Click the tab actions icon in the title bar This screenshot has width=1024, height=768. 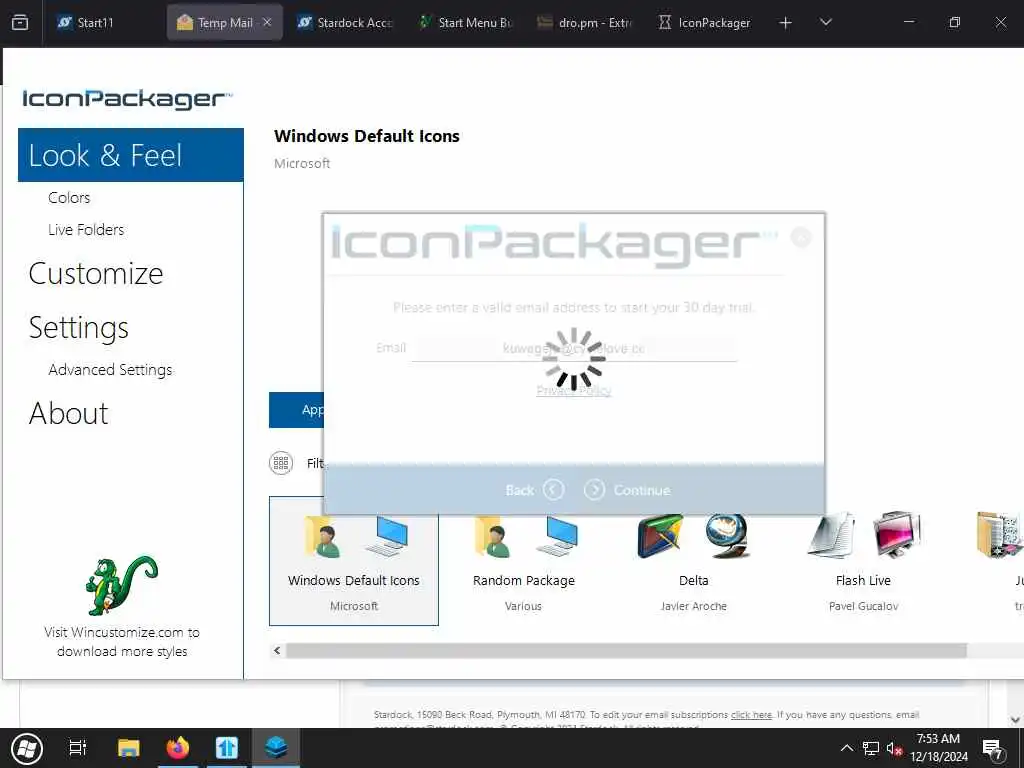pos(20,23)
